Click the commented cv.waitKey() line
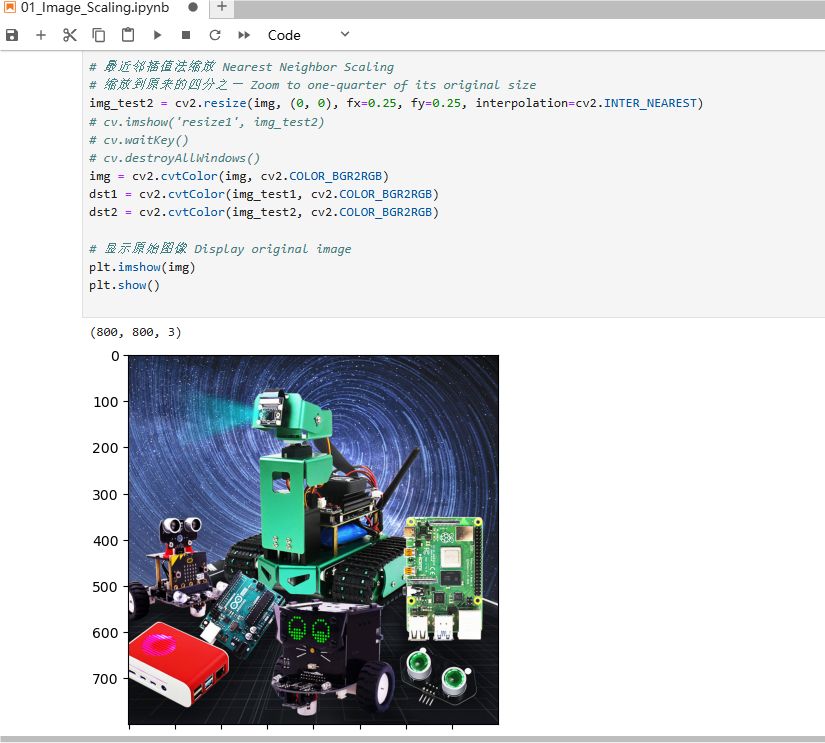This screenshot has height=743, width=825. [x=139, y=140]
